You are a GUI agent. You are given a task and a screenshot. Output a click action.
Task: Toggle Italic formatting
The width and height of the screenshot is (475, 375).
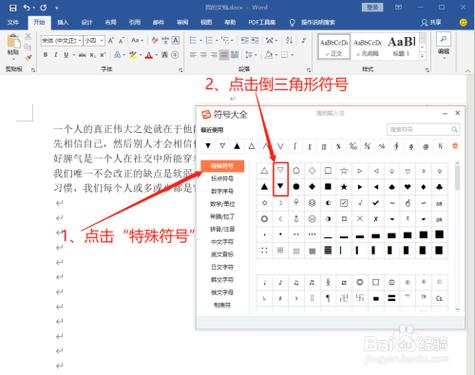pos(56,55)
